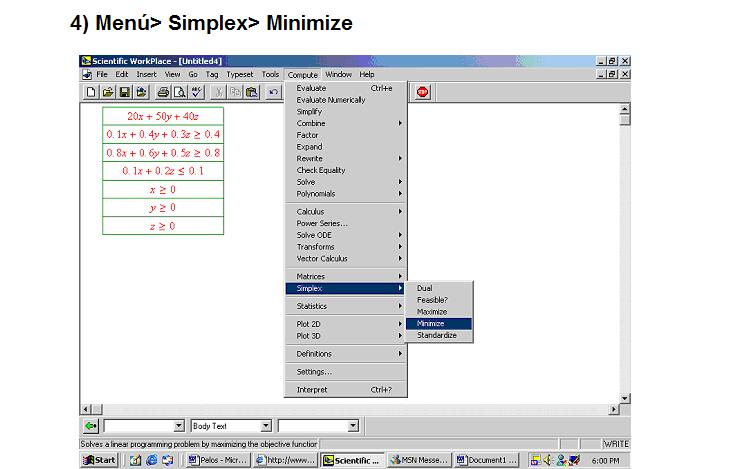Switch to the Document1 taskbar button

pyautogui.click(x=486, y=460)
